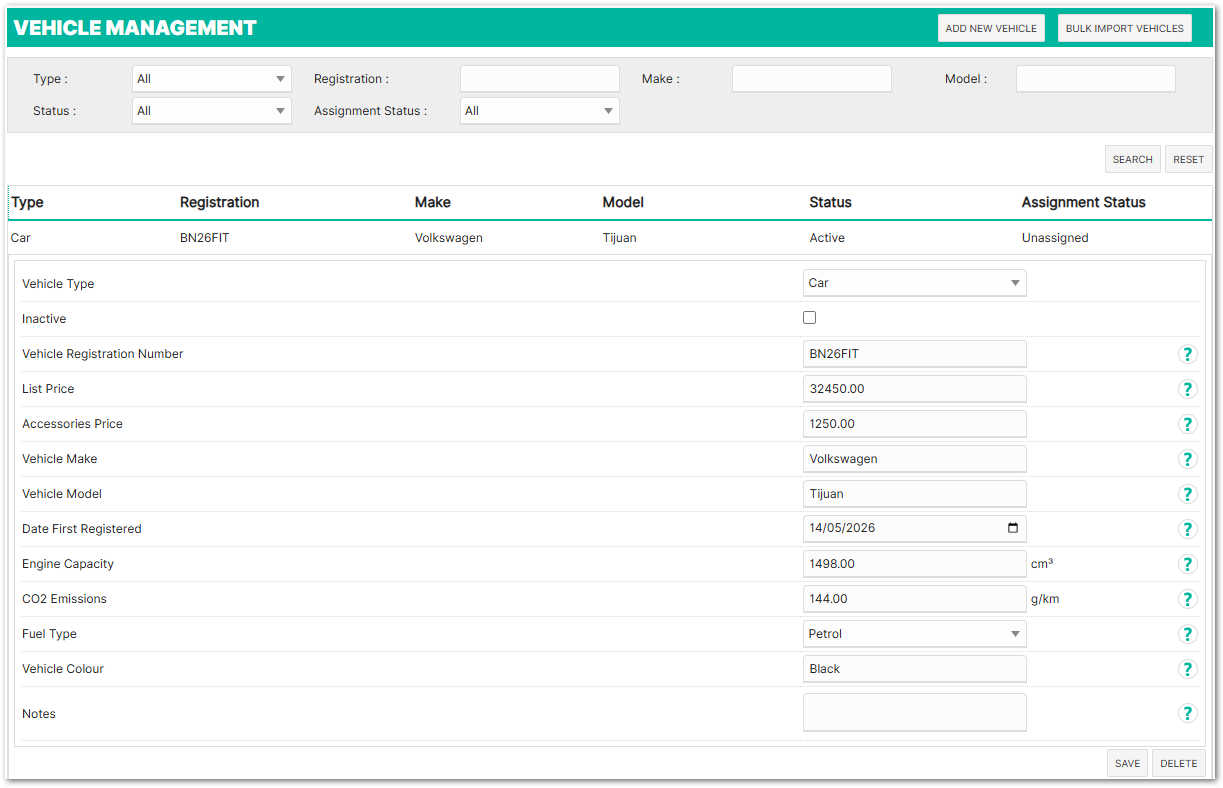Click the Add New Vehicle button

990,28
